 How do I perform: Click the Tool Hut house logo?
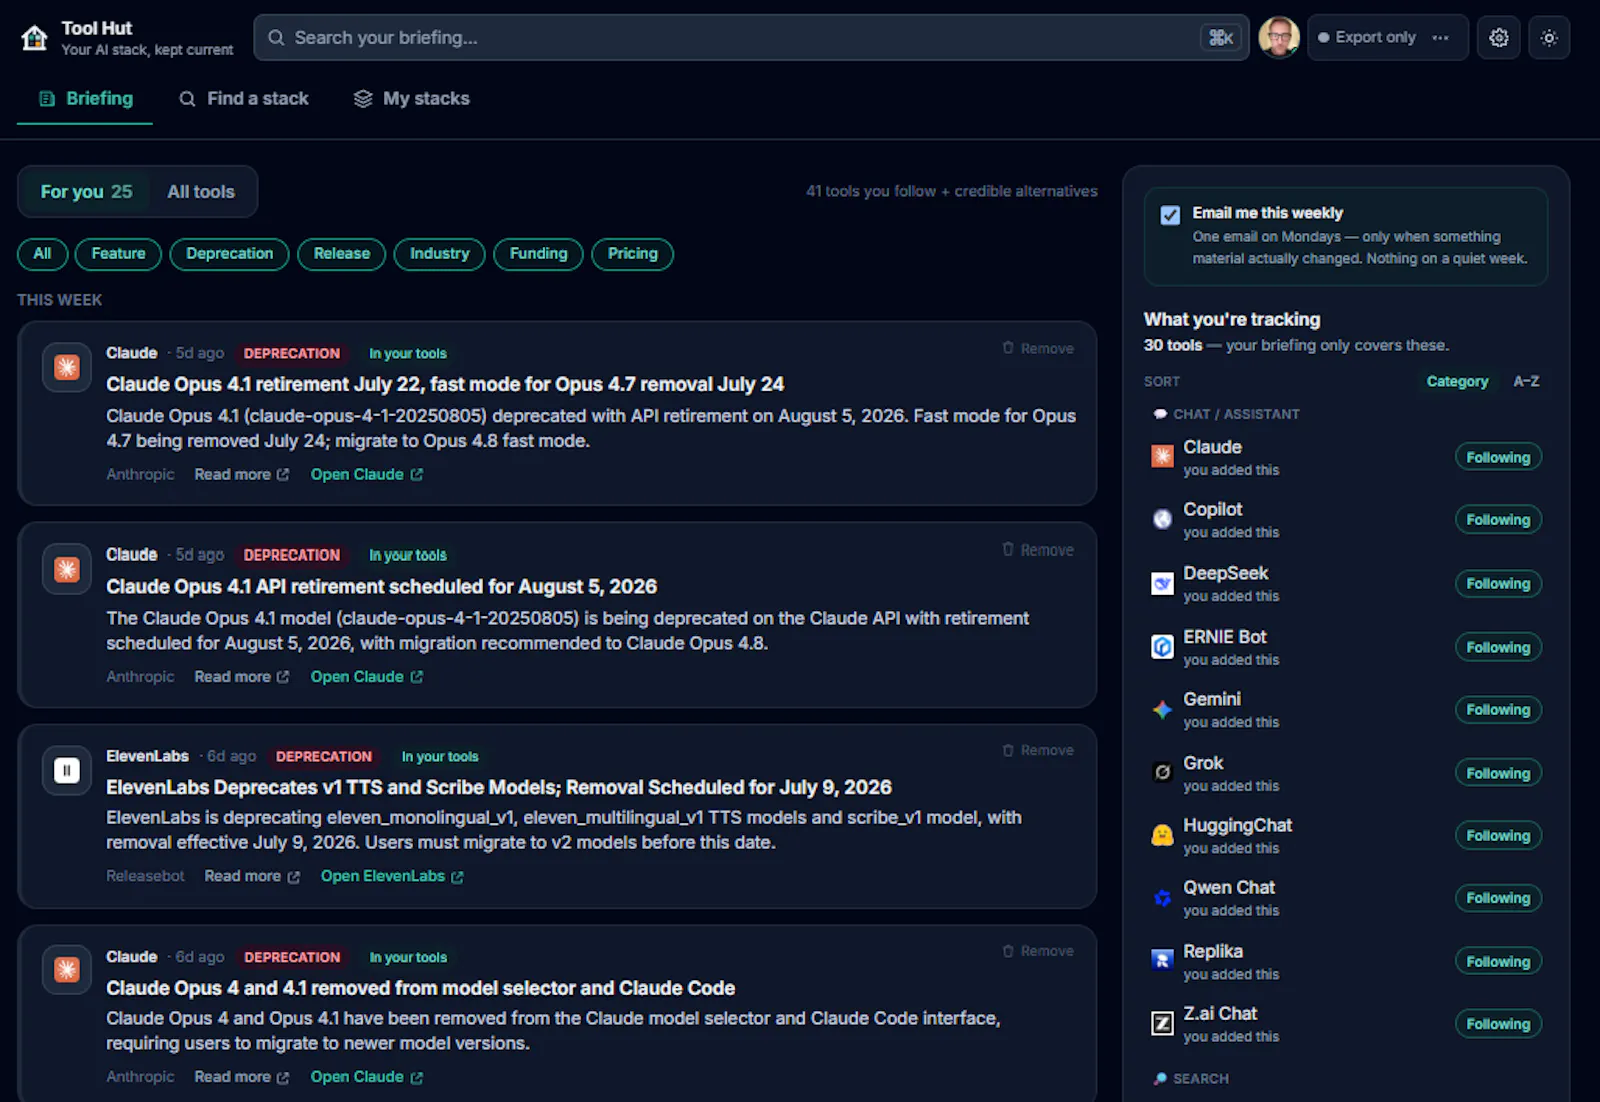35,38
